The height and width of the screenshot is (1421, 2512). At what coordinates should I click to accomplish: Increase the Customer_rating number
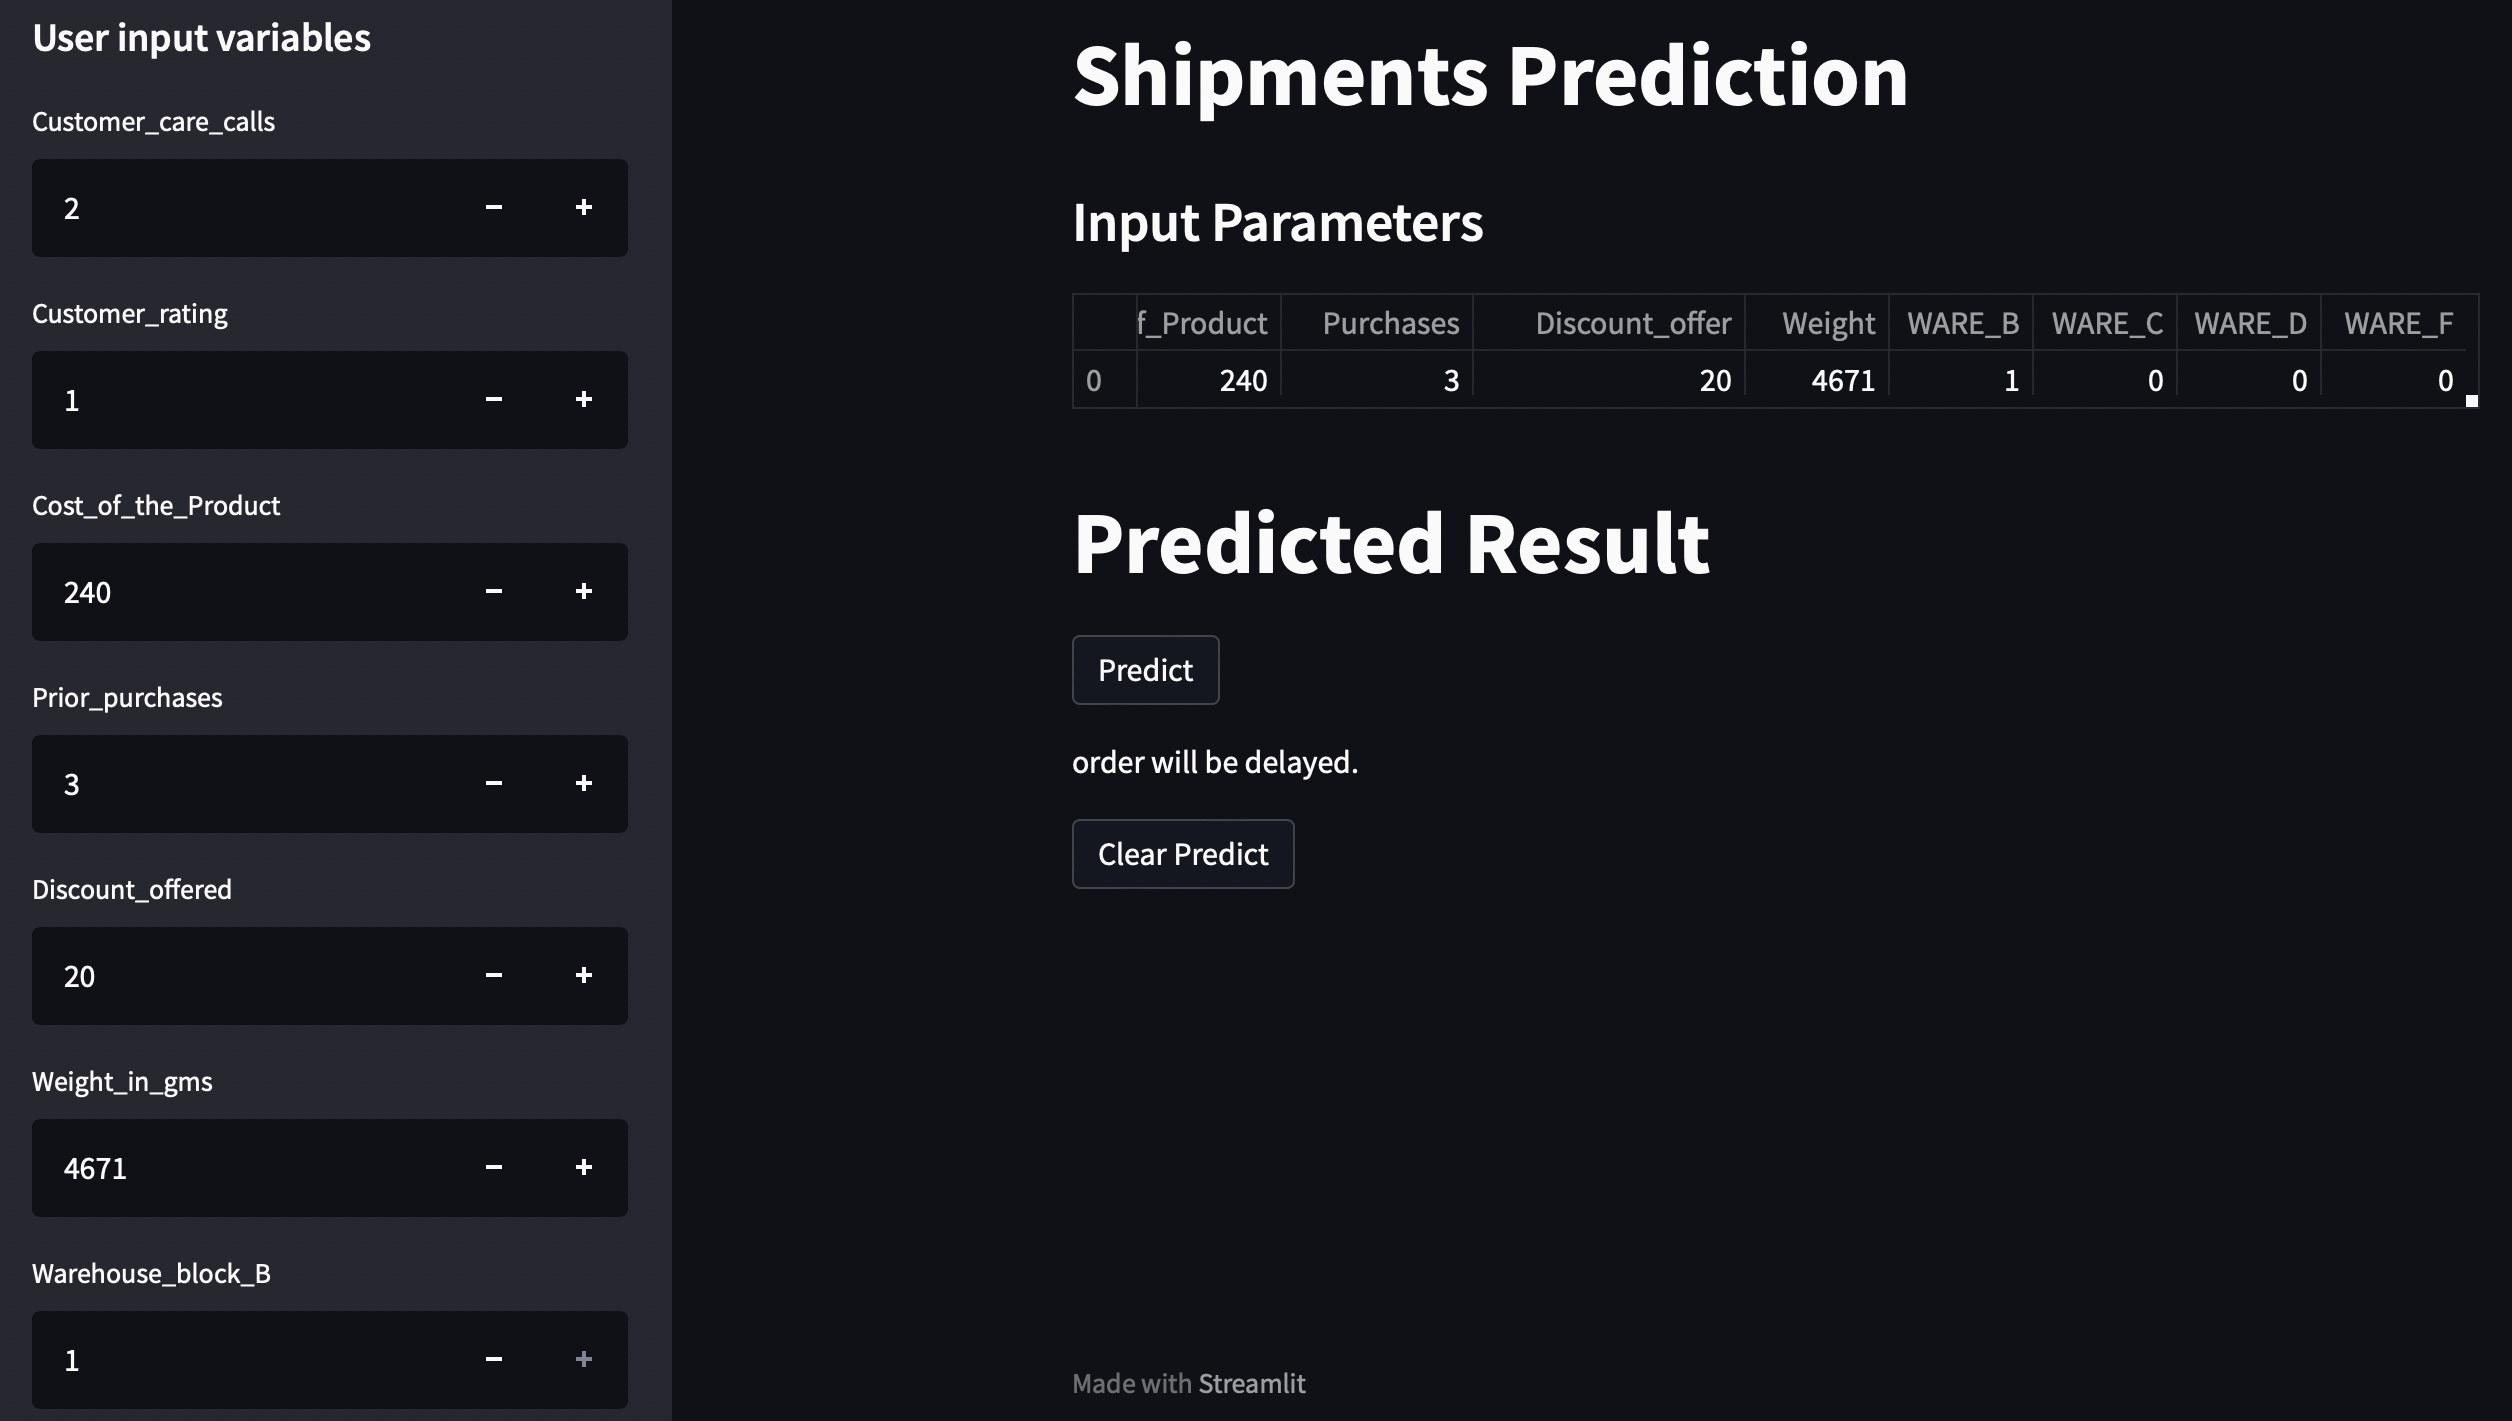pos(585,399)
